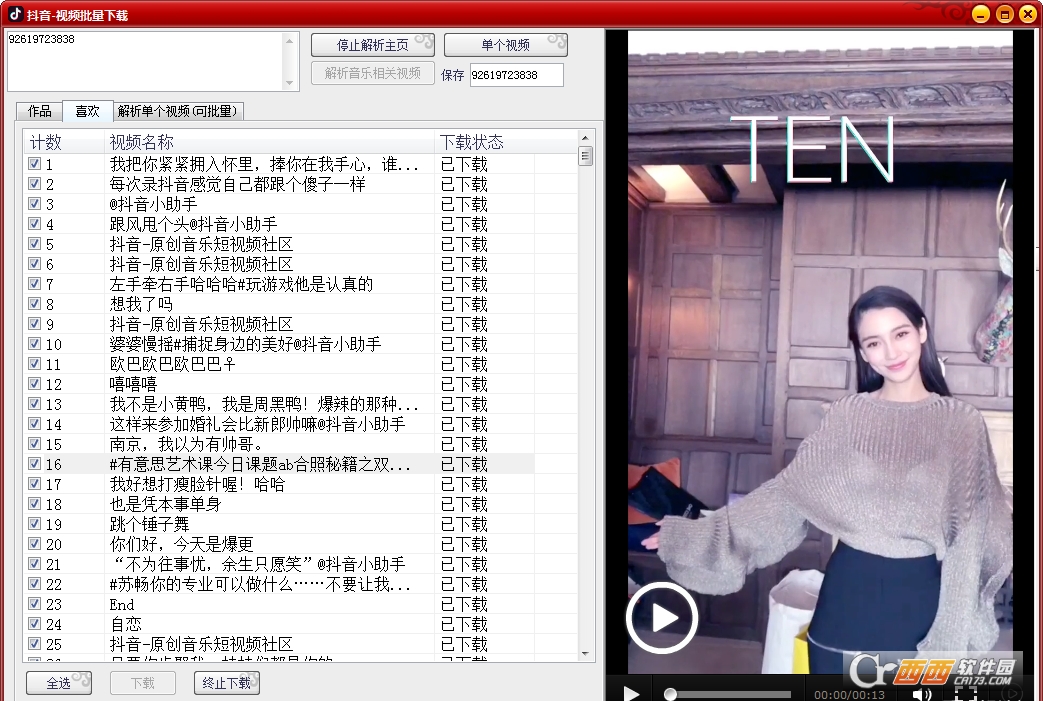Toggle the checkbox for row 20
The image size is (1043, 701).
pyautogui.click(x=35, y=543)
